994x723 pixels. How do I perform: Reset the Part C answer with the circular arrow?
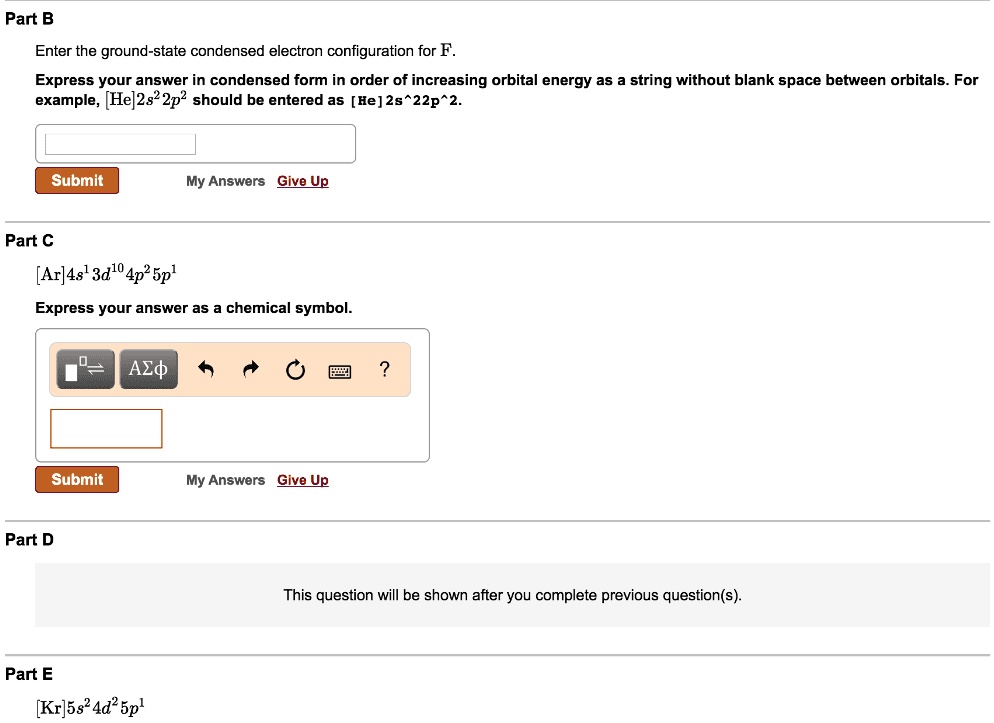295,371
